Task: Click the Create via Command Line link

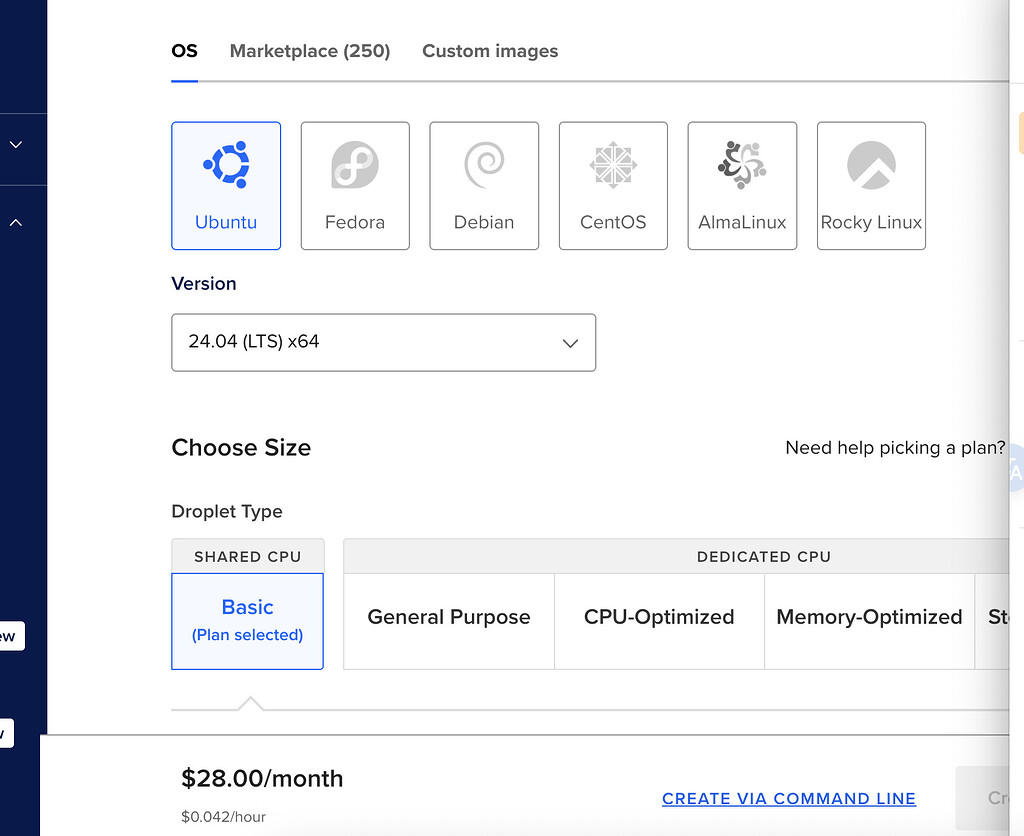Action: point(789,798)
